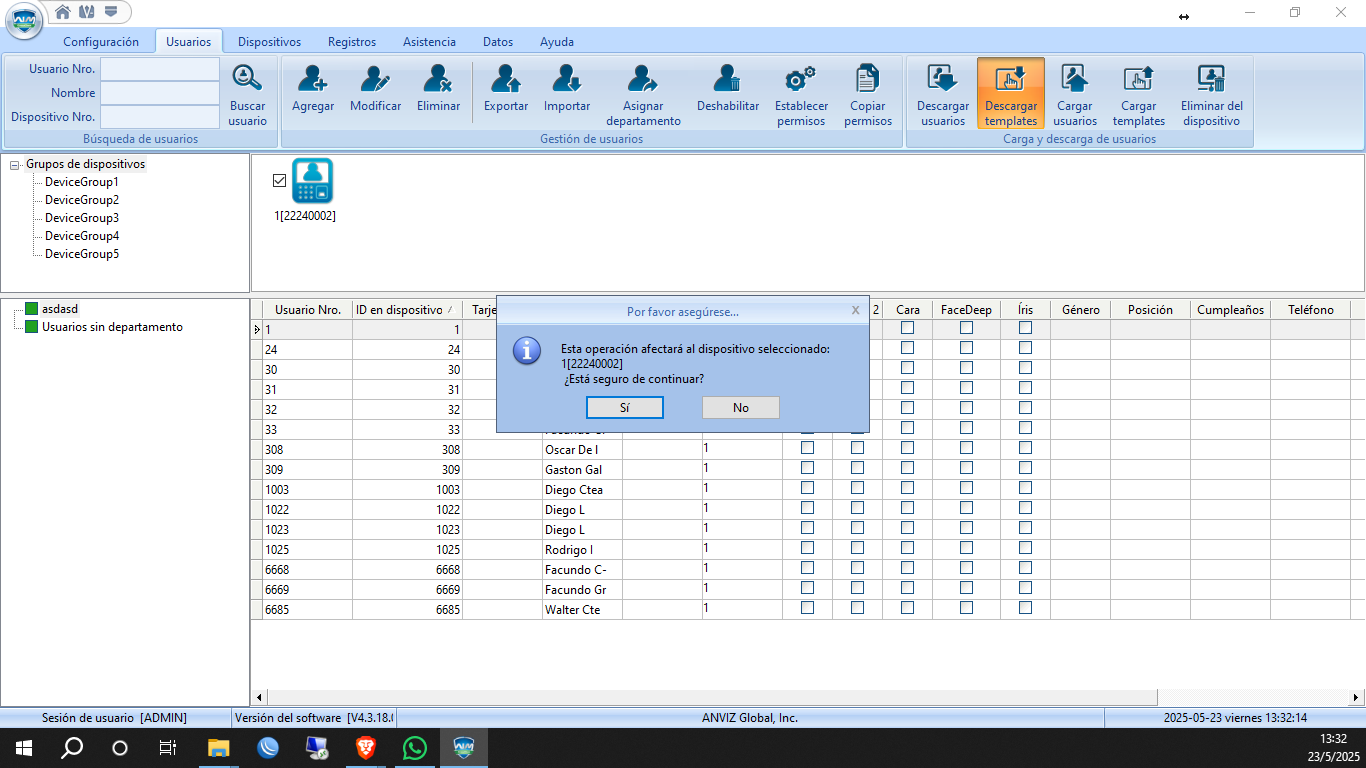Open the Registros tab
The height and width of the screenshot is (768, 1366).
[352, 42]
